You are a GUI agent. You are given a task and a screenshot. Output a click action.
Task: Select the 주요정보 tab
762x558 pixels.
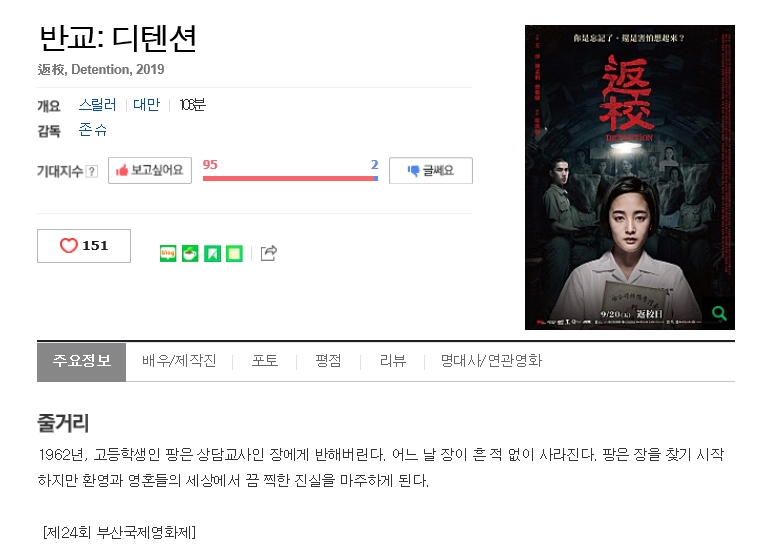coord(82,362)
